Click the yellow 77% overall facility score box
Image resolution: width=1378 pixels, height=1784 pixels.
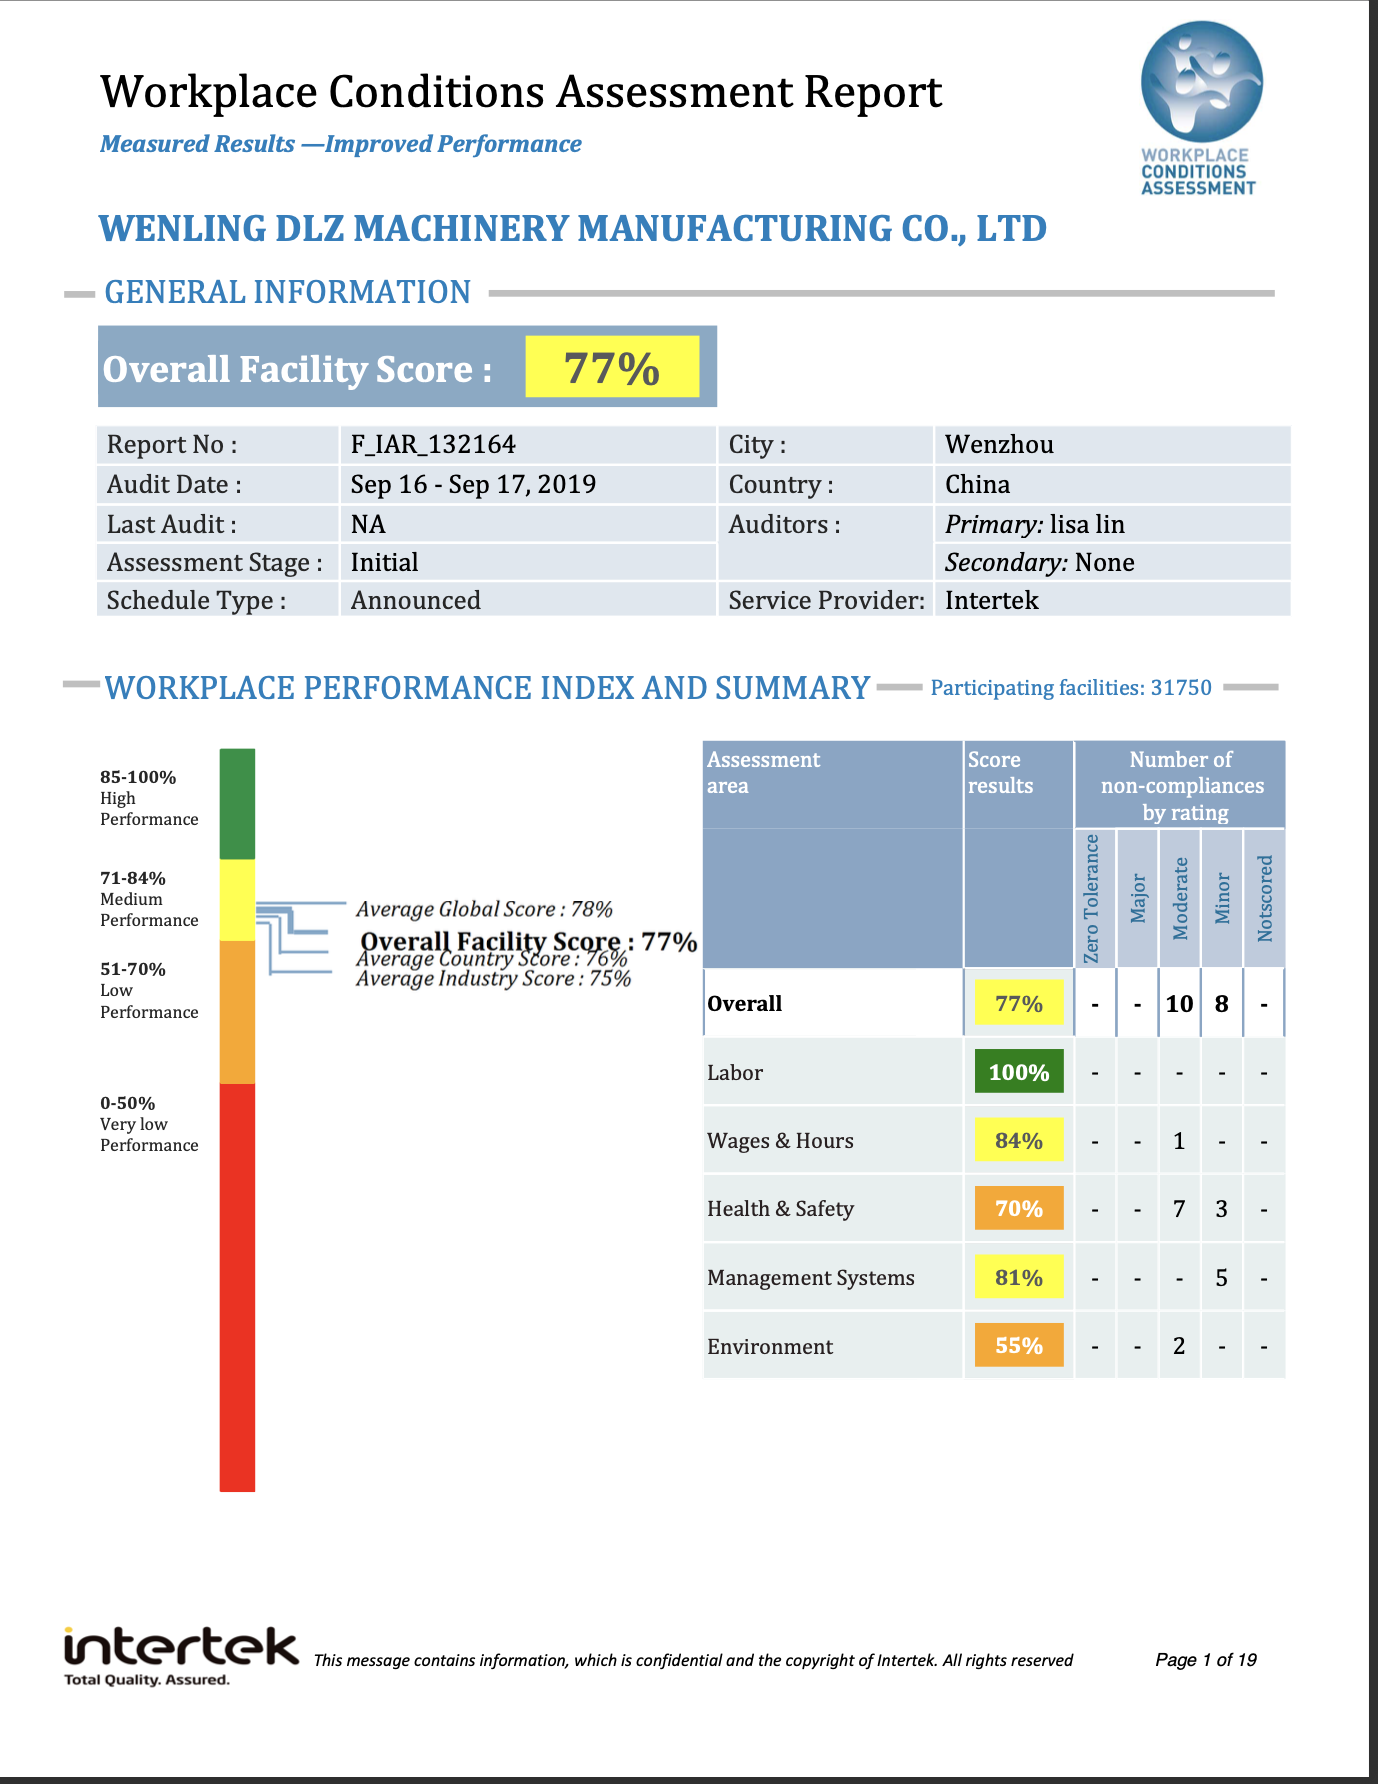[x=612, y=367]
